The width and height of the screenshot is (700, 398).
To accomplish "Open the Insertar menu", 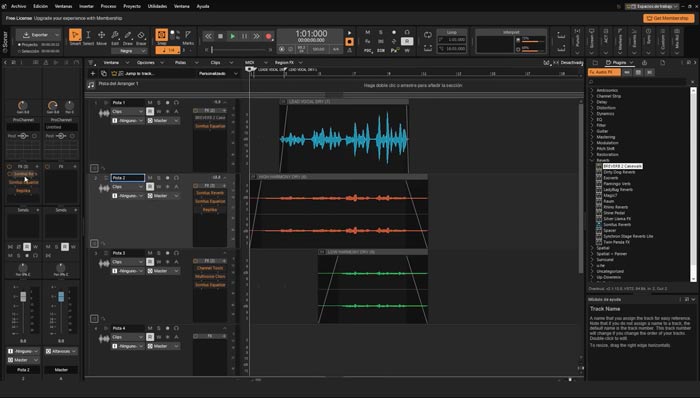I will tap(86, 6).
